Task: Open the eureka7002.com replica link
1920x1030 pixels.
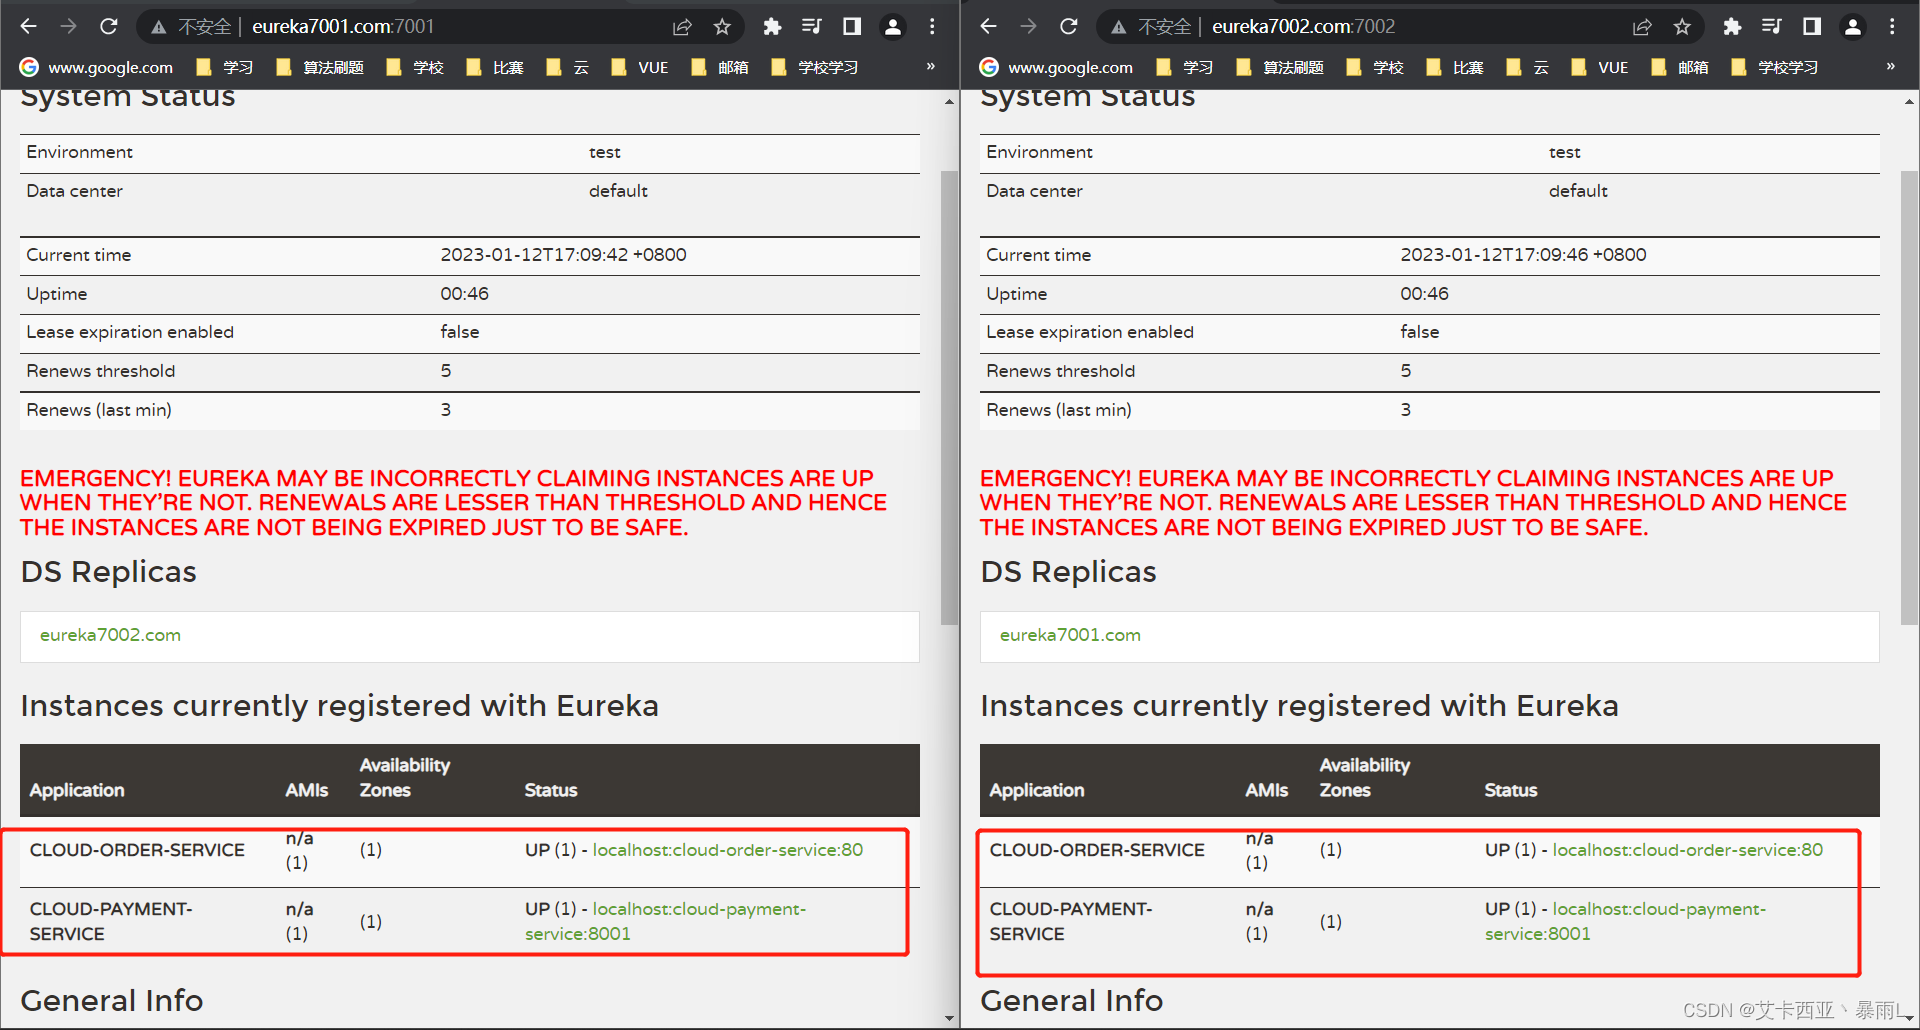Action: (110, 635)
